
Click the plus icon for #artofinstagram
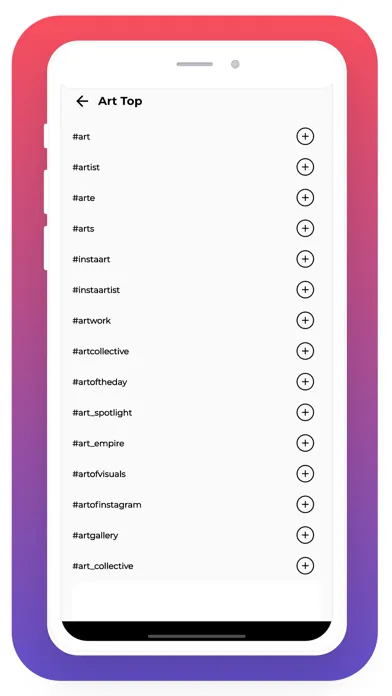[305, 504]
